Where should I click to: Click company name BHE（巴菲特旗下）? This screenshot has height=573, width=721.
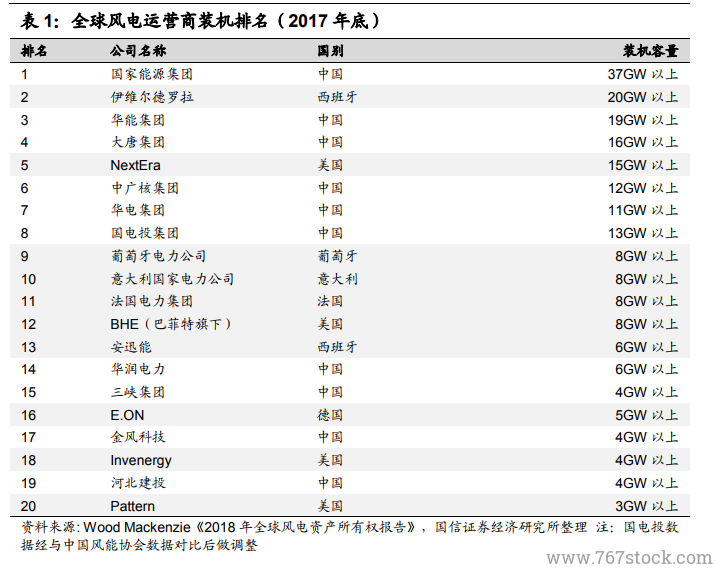pyautogui.click(x=171, y=324)
